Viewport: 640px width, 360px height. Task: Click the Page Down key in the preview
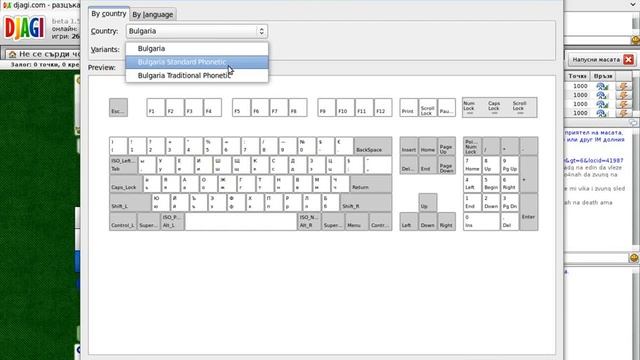447,165
